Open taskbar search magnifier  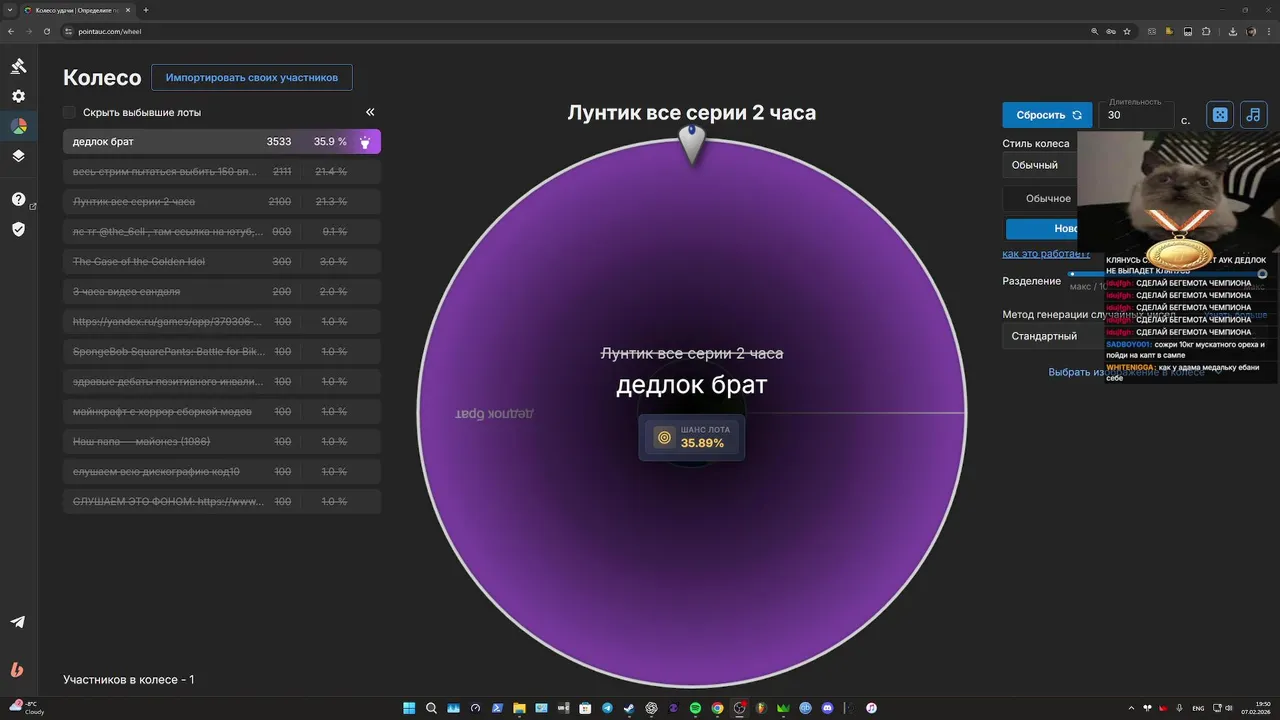(431, 708)
